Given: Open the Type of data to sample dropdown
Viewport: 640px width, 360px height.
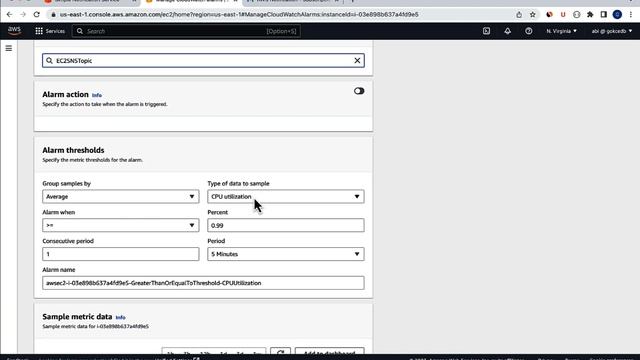Looking at the screenshot, I should [x=286, y=196].
